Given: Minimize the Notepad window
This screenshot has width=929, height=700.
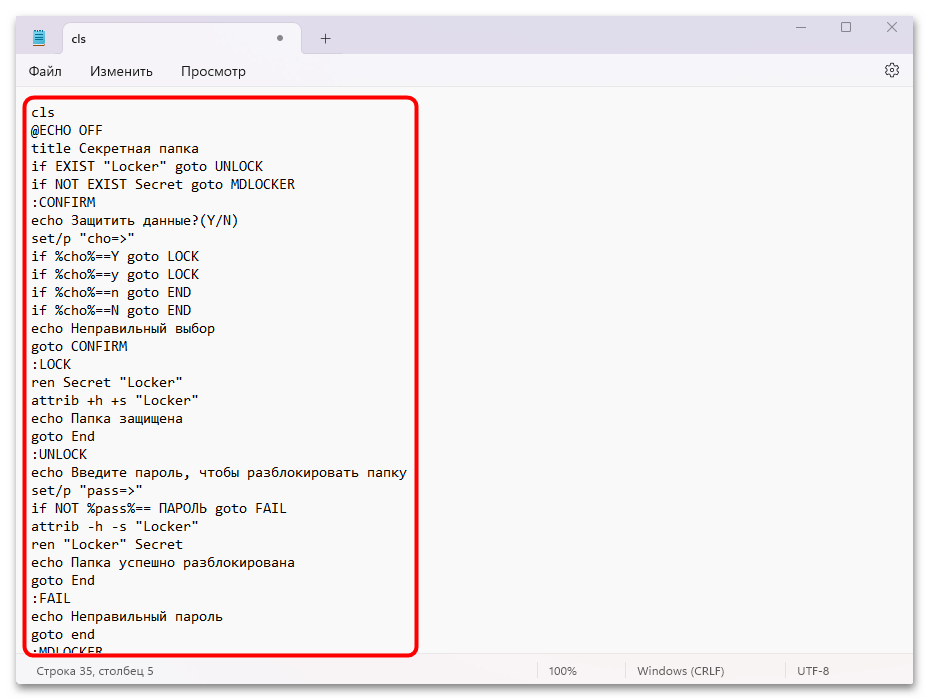Looking at the screenshot, I should click(800, 28).
